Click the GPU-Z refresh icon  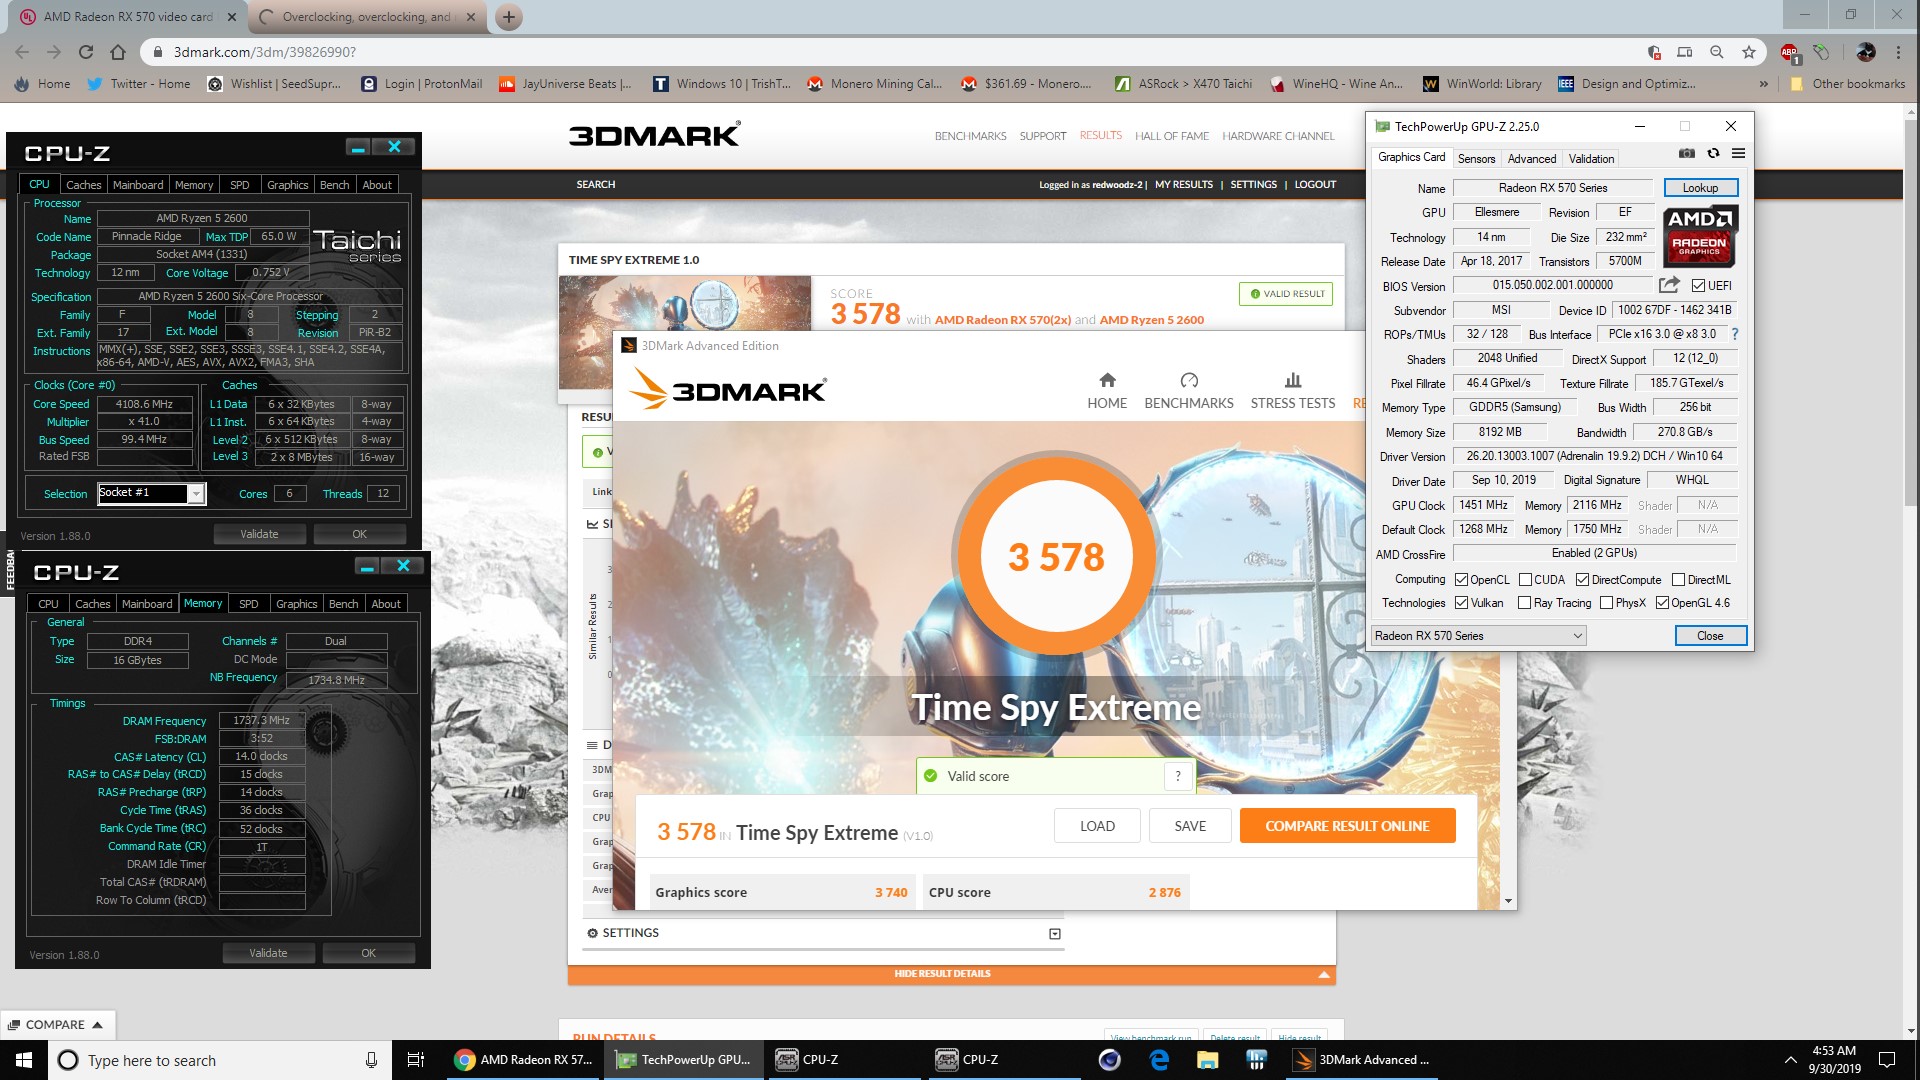(1713, 153)
